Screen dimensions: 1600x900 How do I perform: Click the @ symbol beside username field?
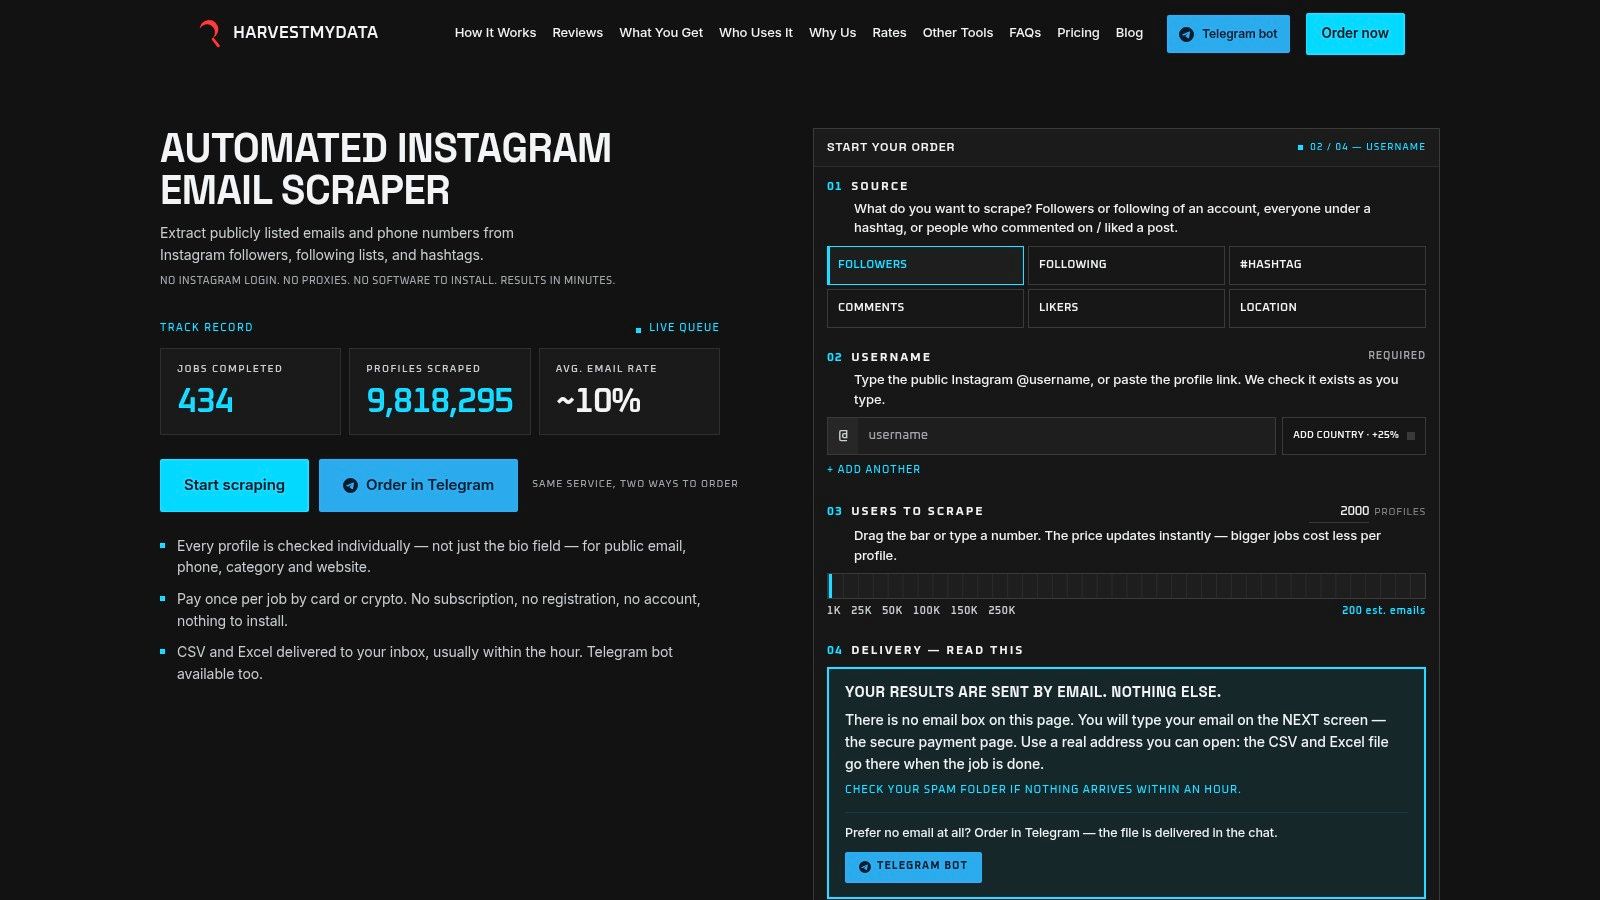[x=843, y=436]
